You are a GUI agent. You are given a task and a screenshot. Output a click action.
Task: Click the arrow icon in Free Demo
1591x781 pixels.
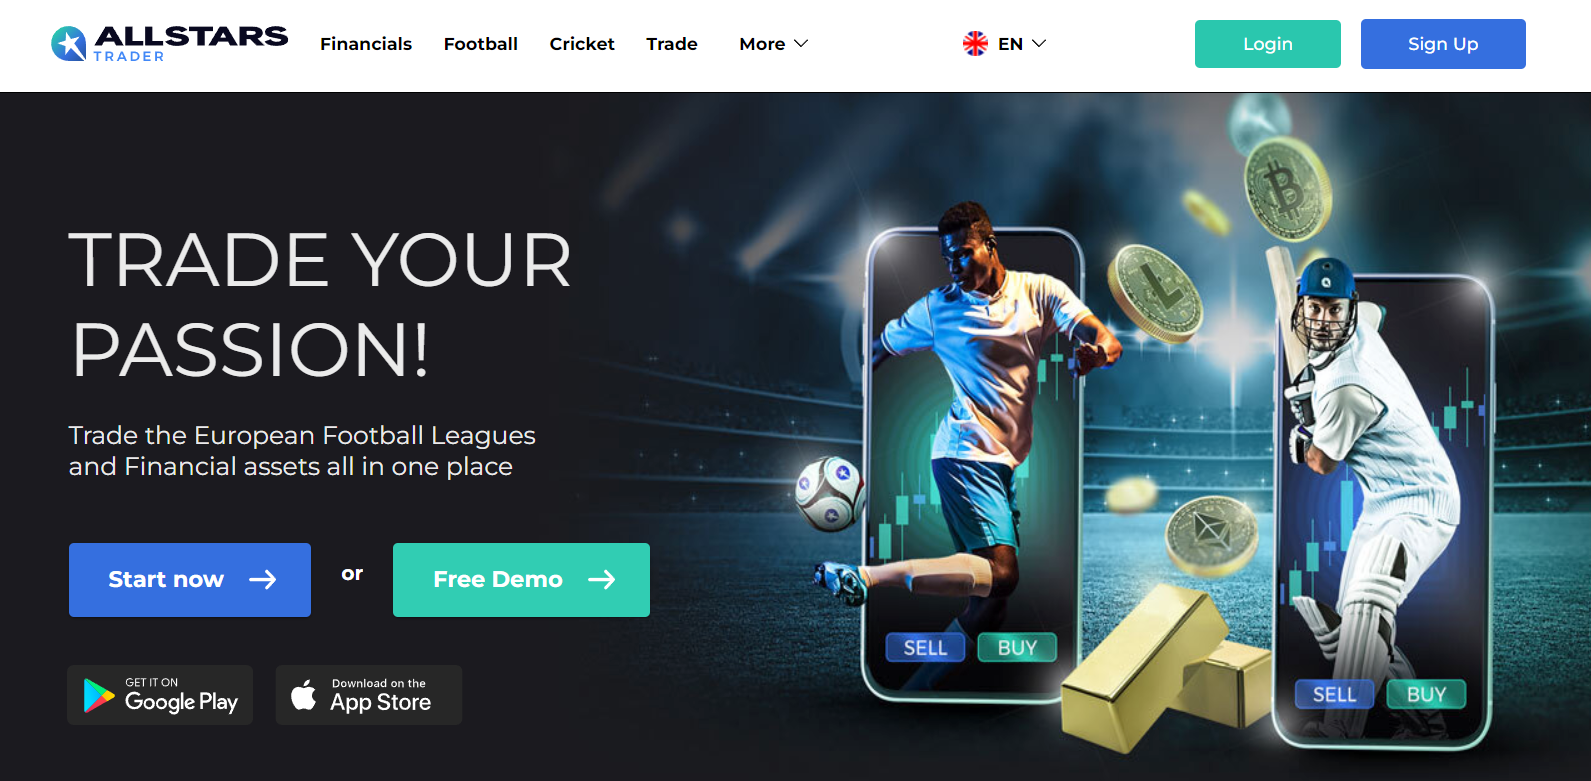point(602,580)
